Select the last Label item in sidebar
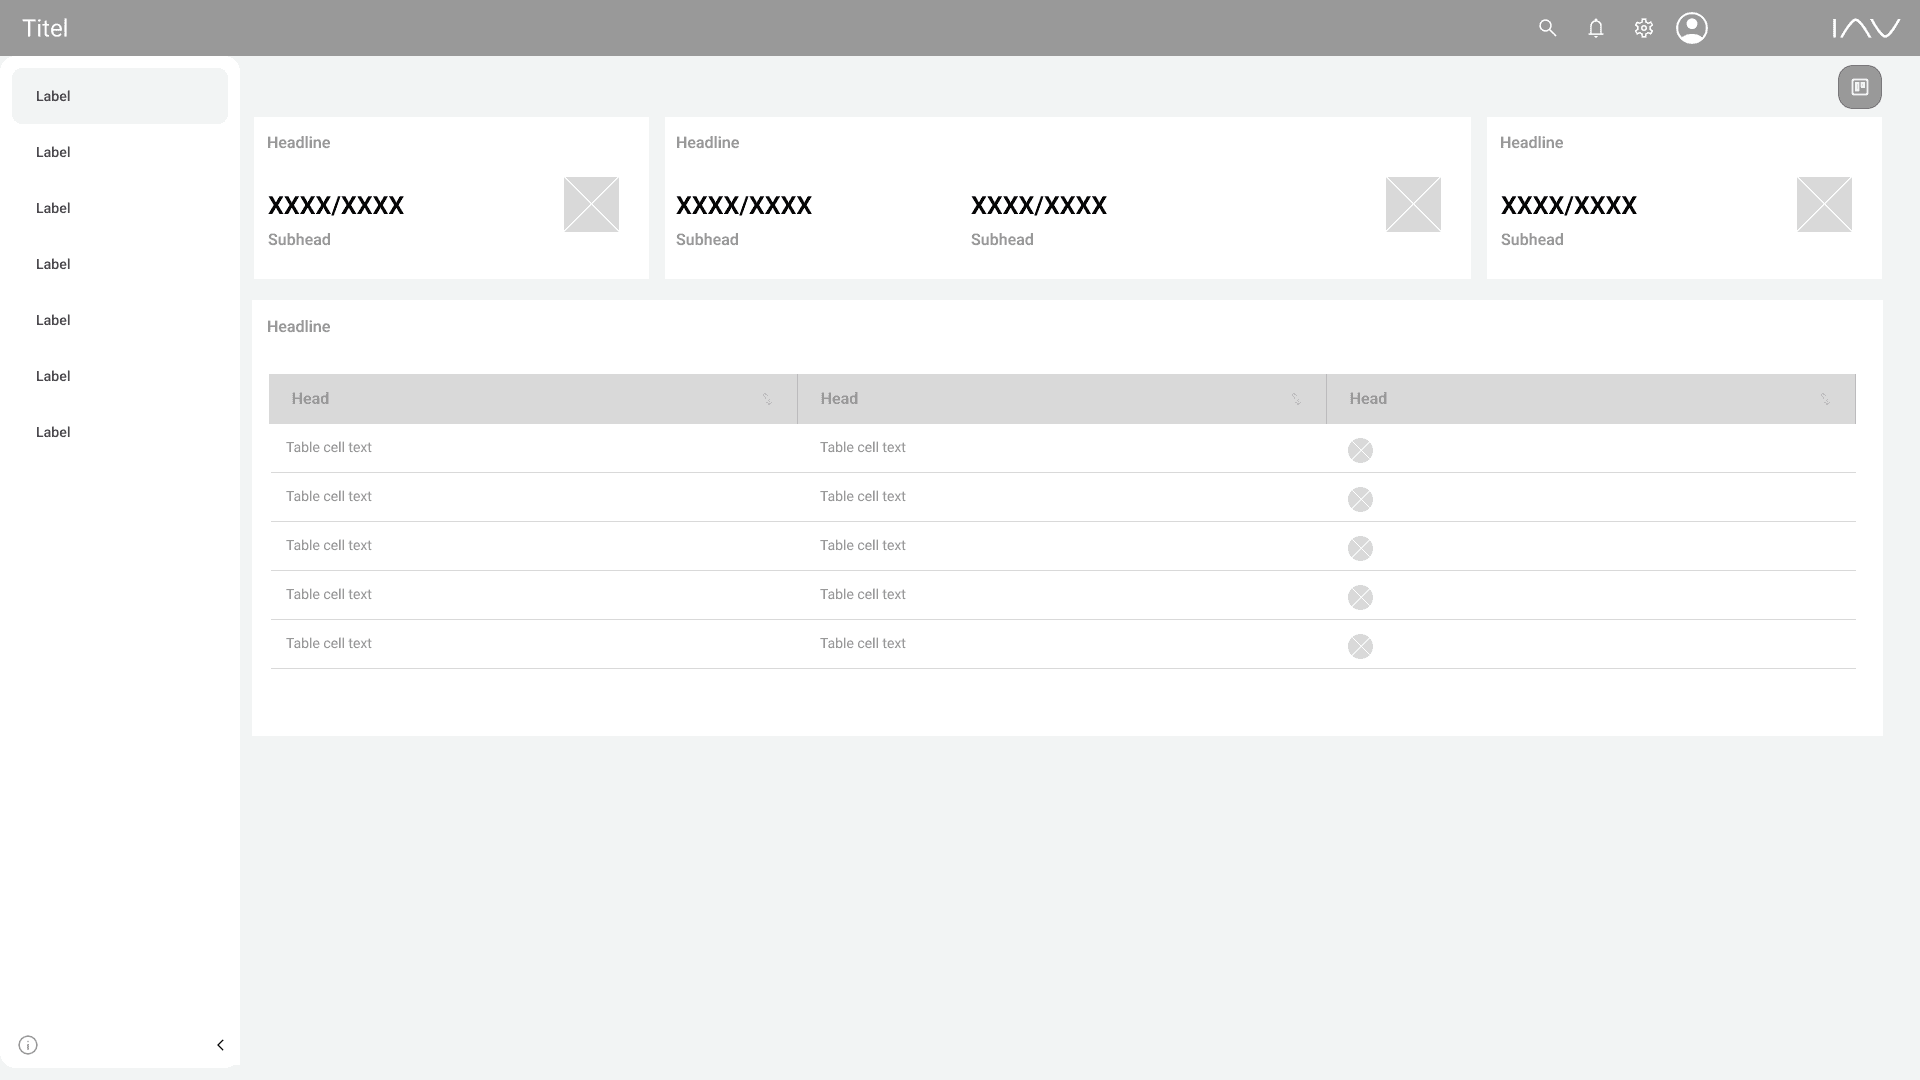Screen dimensions: 1920x1080 pyautogui.click(x=120, y=432)
